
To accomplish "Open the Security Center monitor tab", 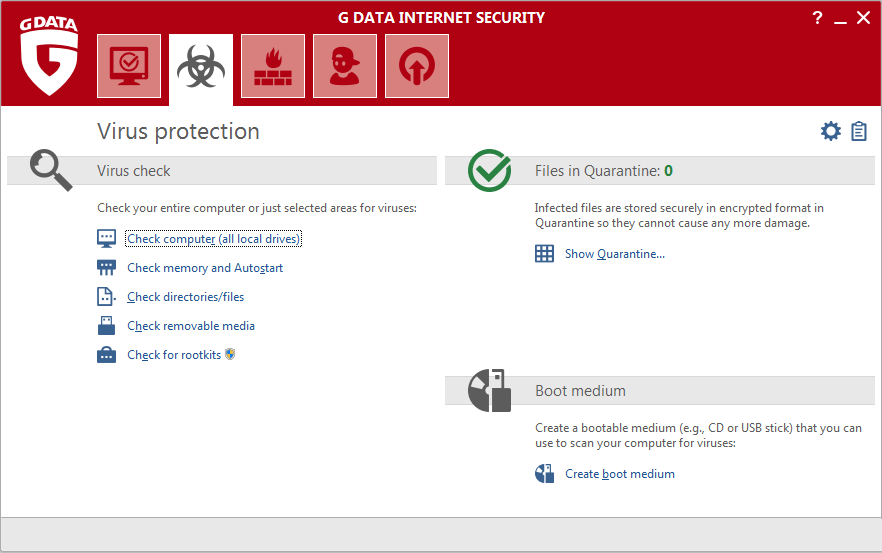I will 128,66.
